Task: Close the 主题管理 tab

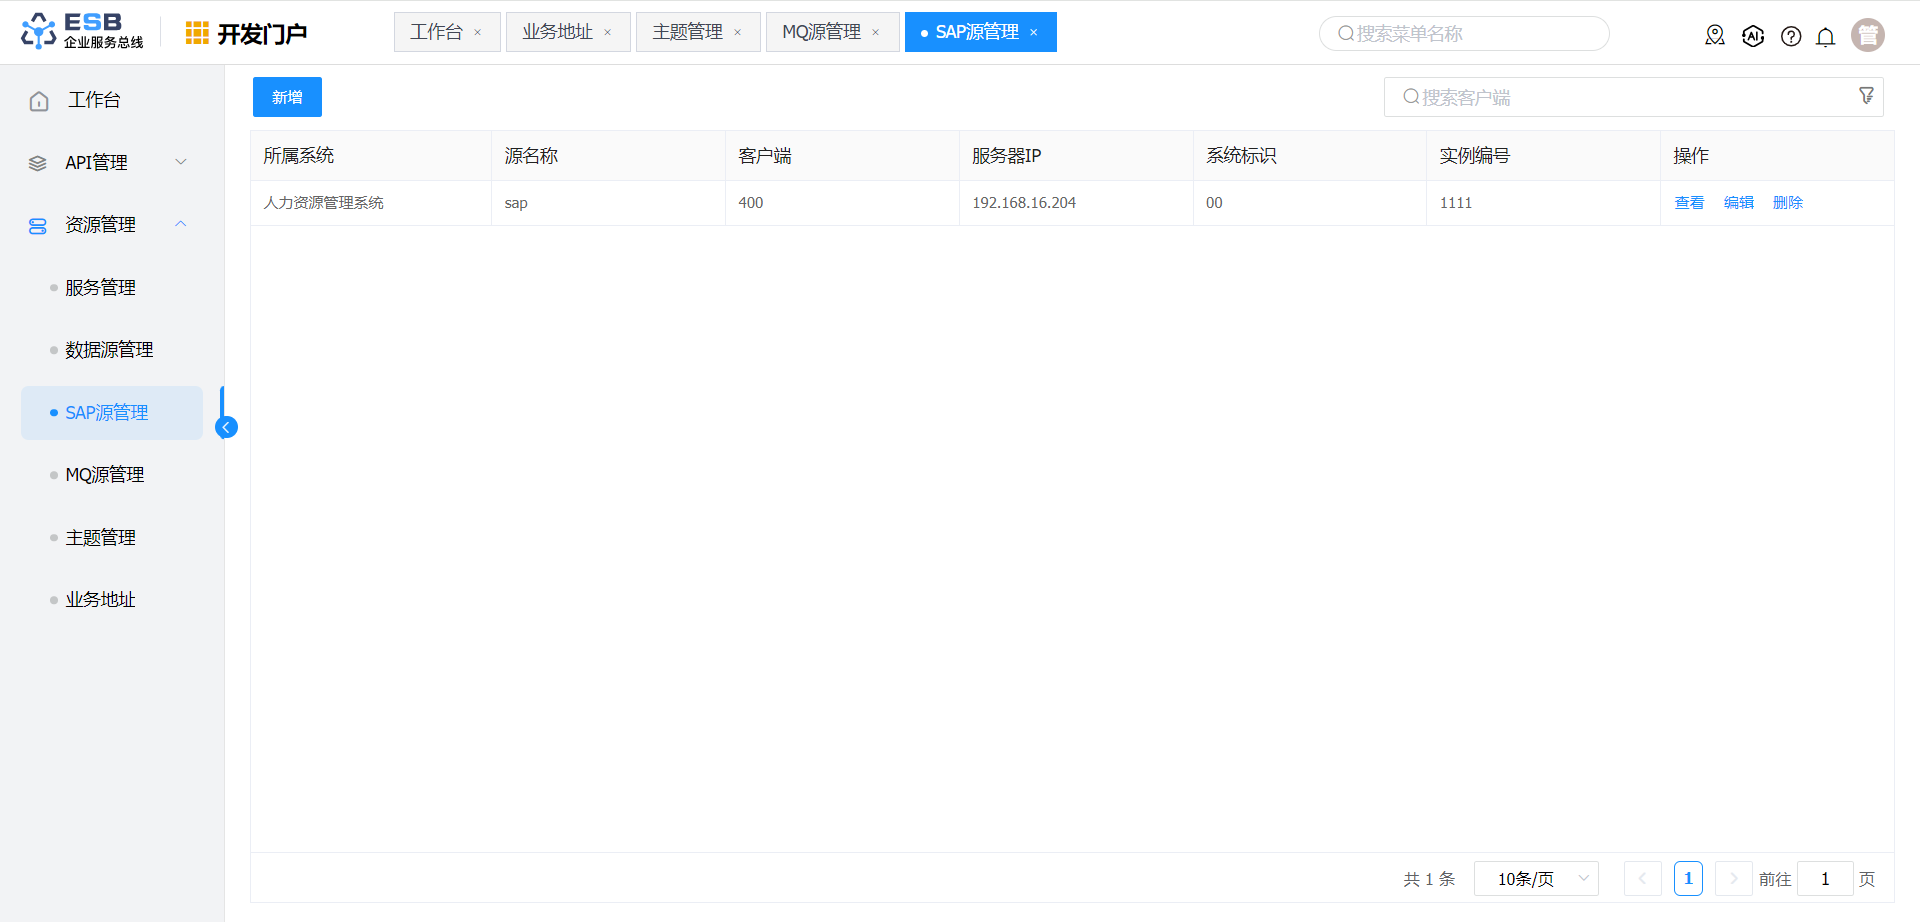Action: coord(738,33)
